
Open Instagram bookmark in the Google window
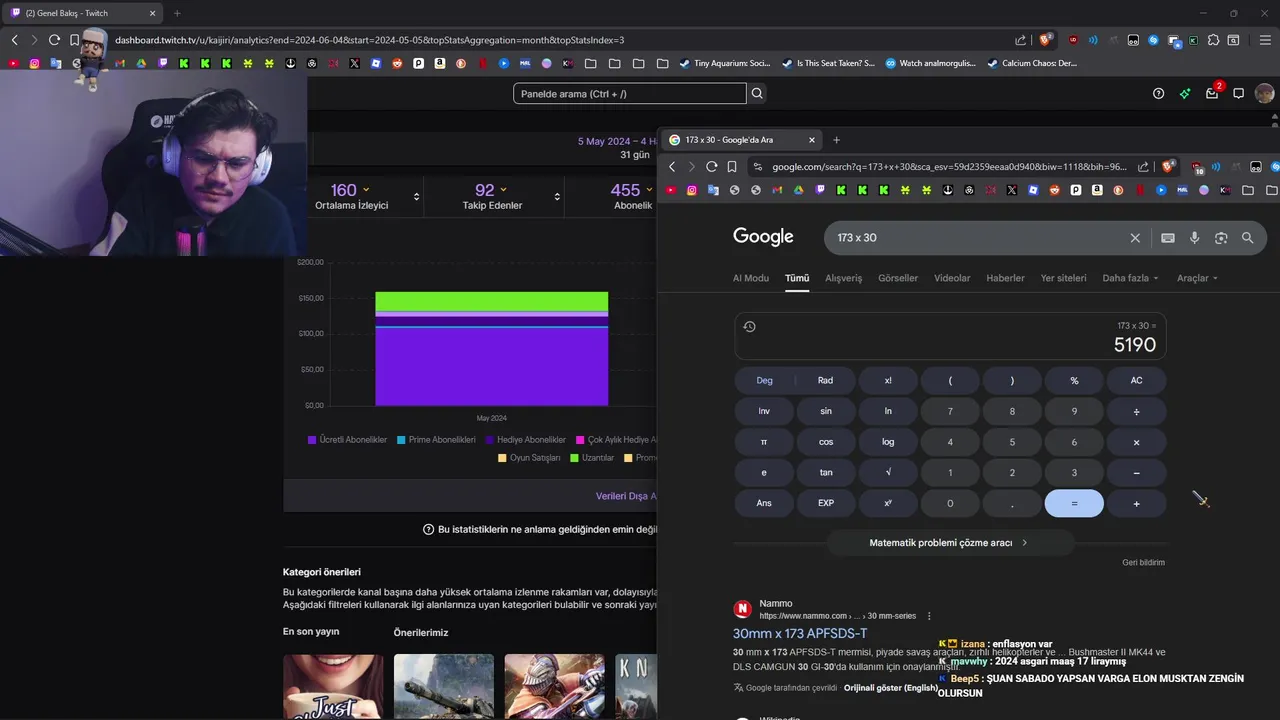pyautogui.click(x=691, y=190)
